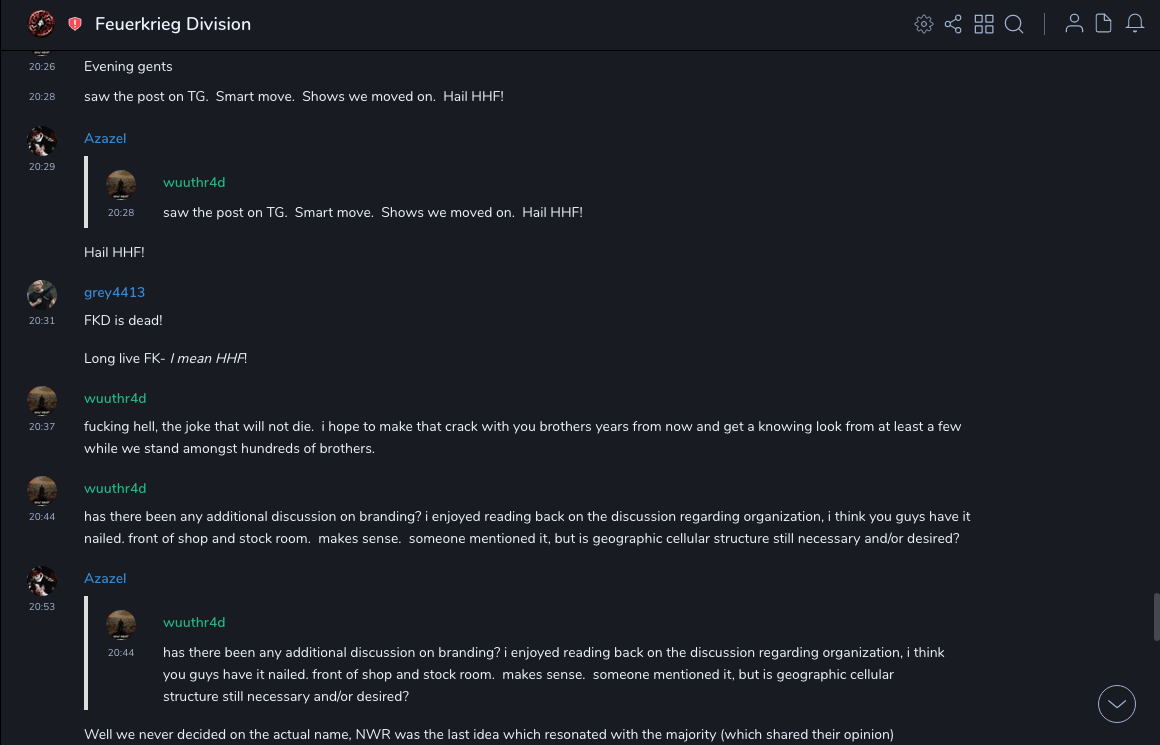The height and width of the screenshot is (745, 1160).
Task: Click the red shield warning icon
Action: (75, 24)
